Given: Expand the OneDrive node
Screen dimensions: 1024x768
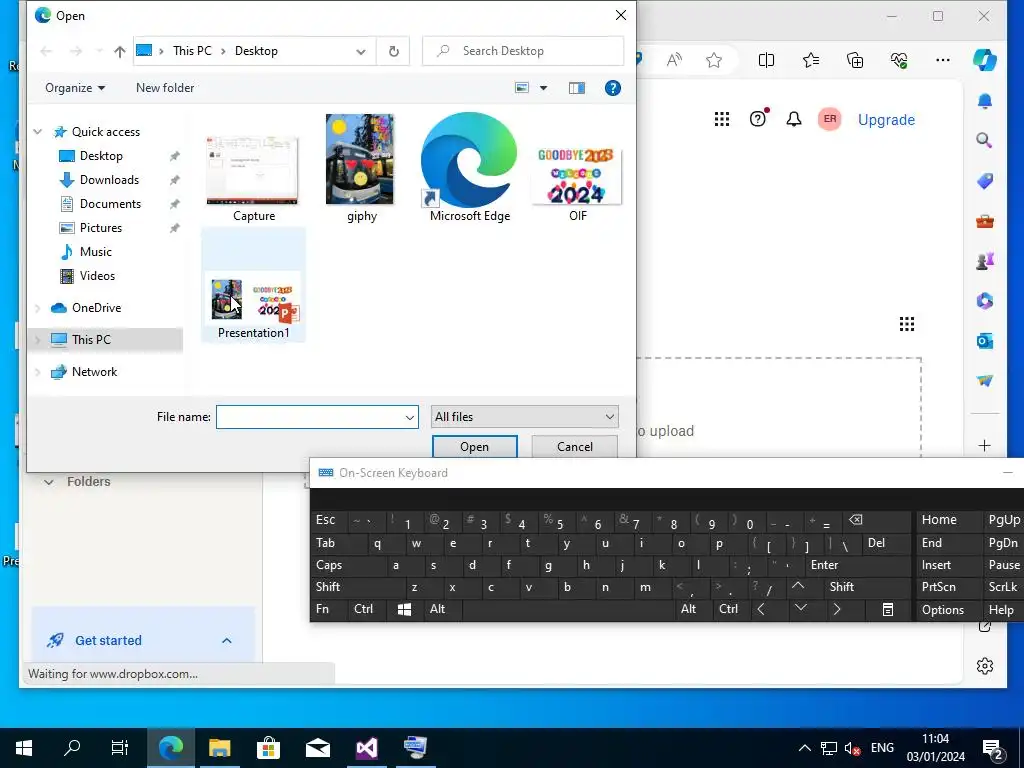Looking at the screenshot, I should pos(38,308).
